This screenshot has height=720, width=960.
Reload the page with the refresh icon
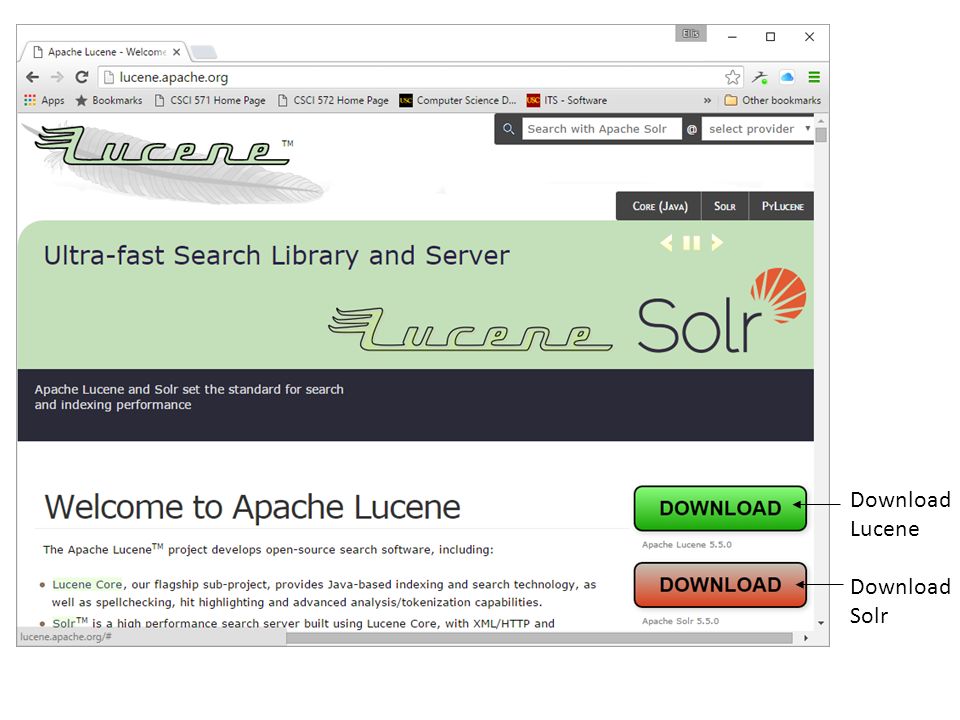coord(81,77)
